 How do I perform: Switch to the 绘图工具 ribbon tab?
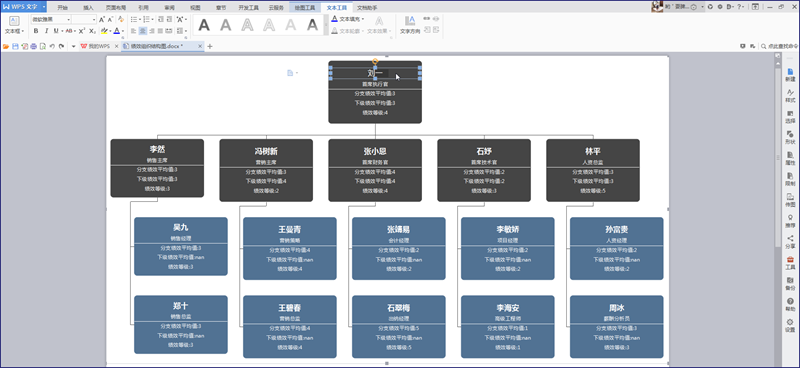[x=305, y=8]
